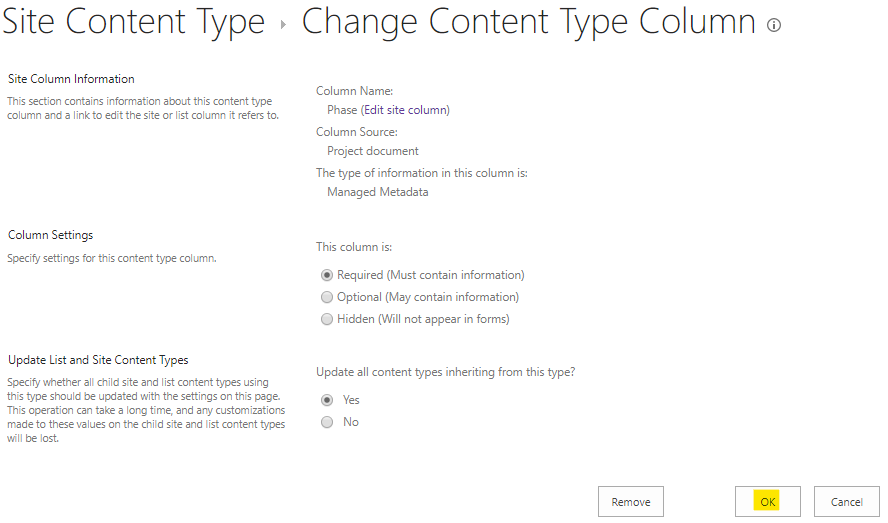Image resolution: width=888 pixels, height=523 pixels.
Task: Choose the Hidden radio button
Action: (x=327, y=320)
